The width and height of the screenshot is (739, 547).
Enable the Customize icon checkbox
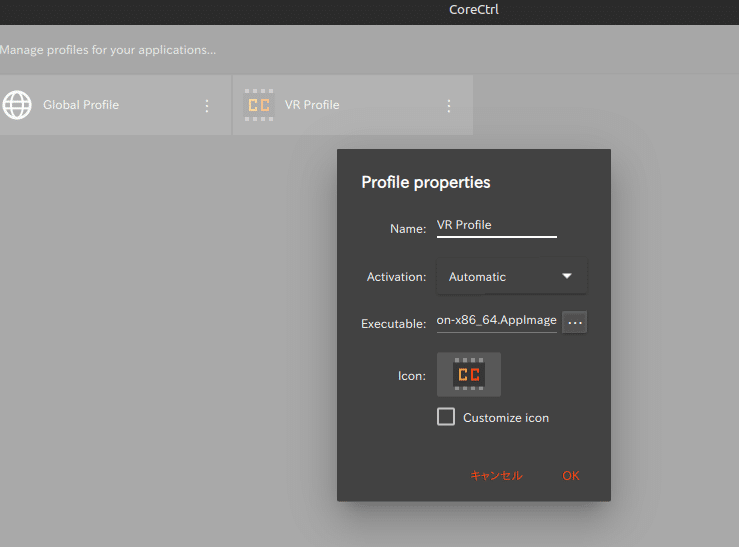click(x=445, y=416)
